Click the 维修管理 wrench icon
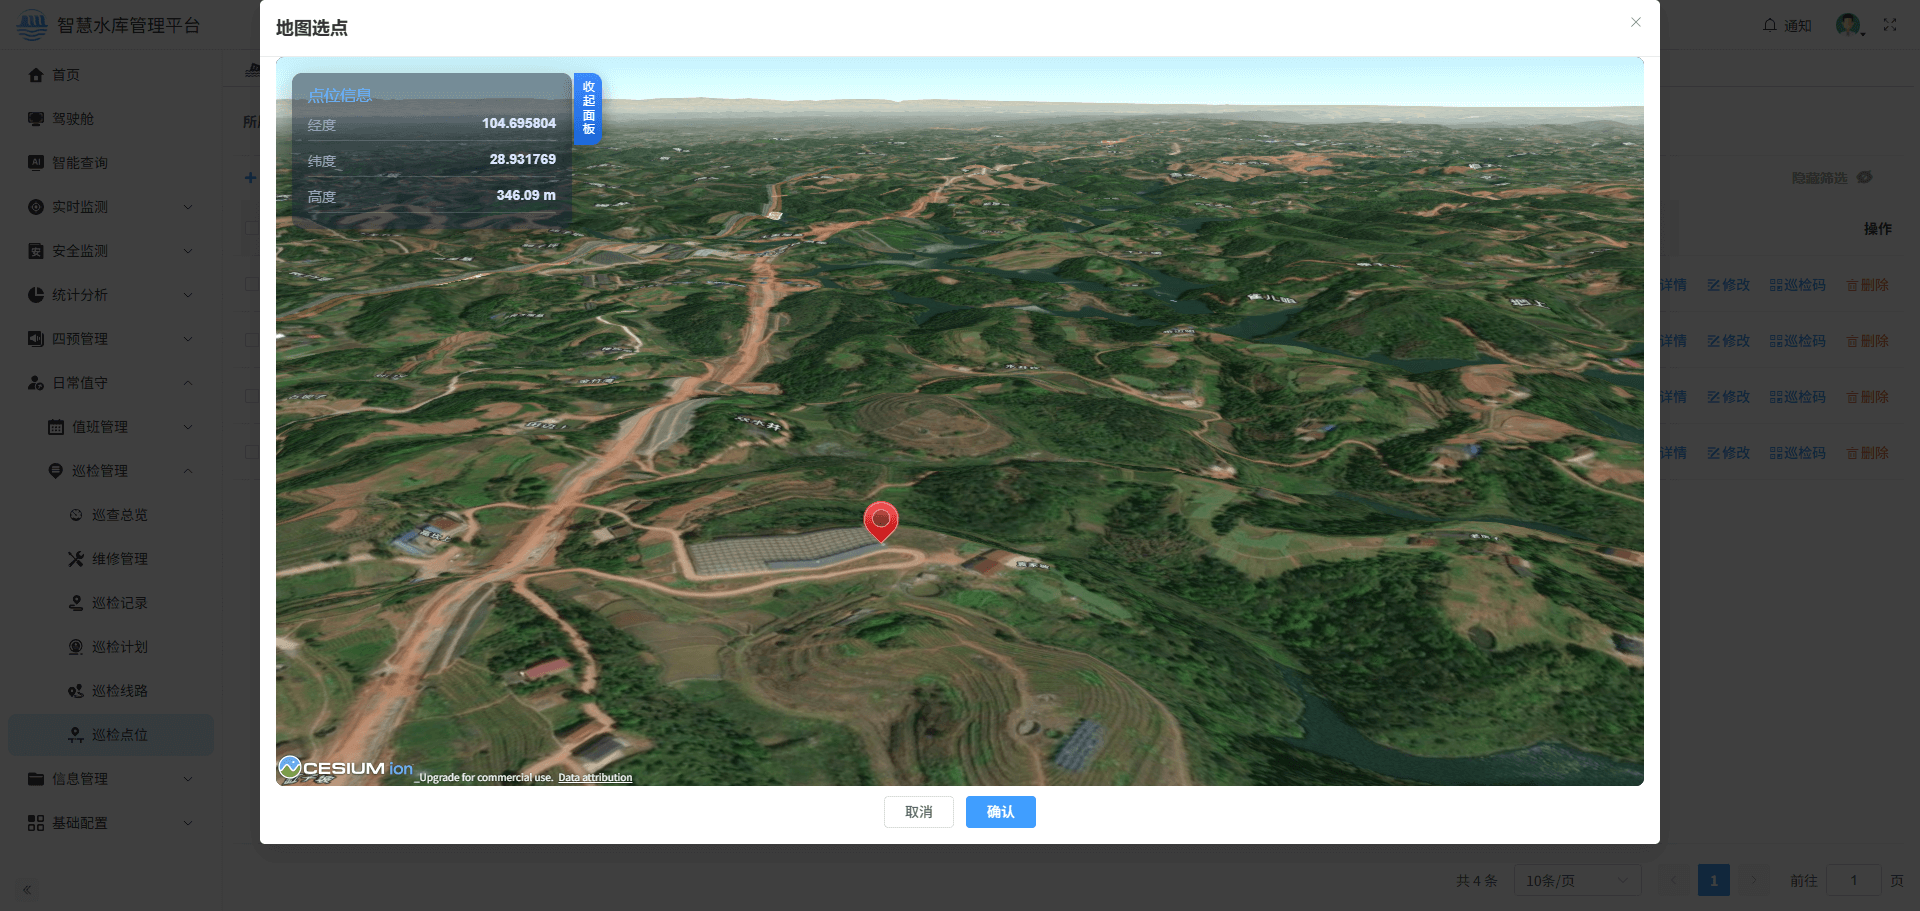 pos(76,559)
